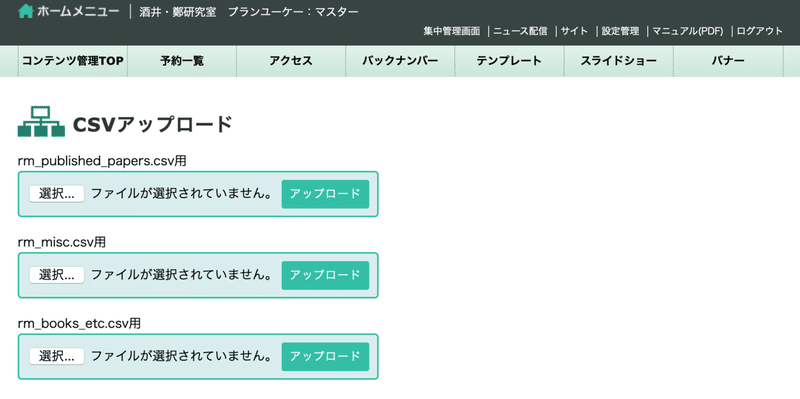Image resolution: width=800 pixels, height=399 pixels.
Task: Open the アクセス tab
Action: pos(291,61)
